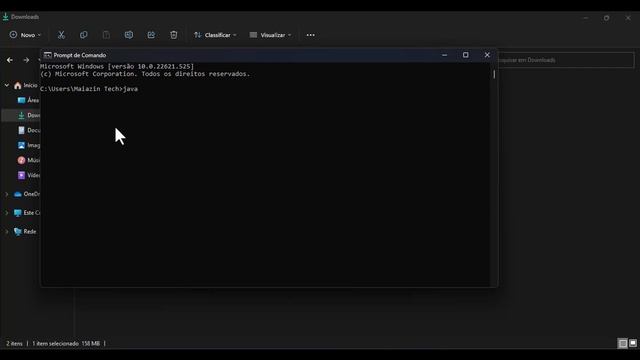Click the Cut scissors icon
Screen dimensions: 640x360
click(x=61, y=35)
